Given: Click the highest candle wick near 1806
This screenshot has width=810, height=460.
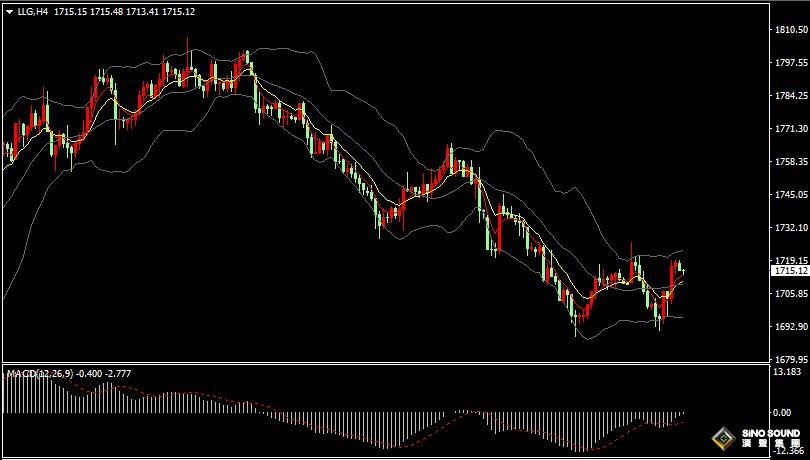Looking at the screenshot, I should (188, 44).
